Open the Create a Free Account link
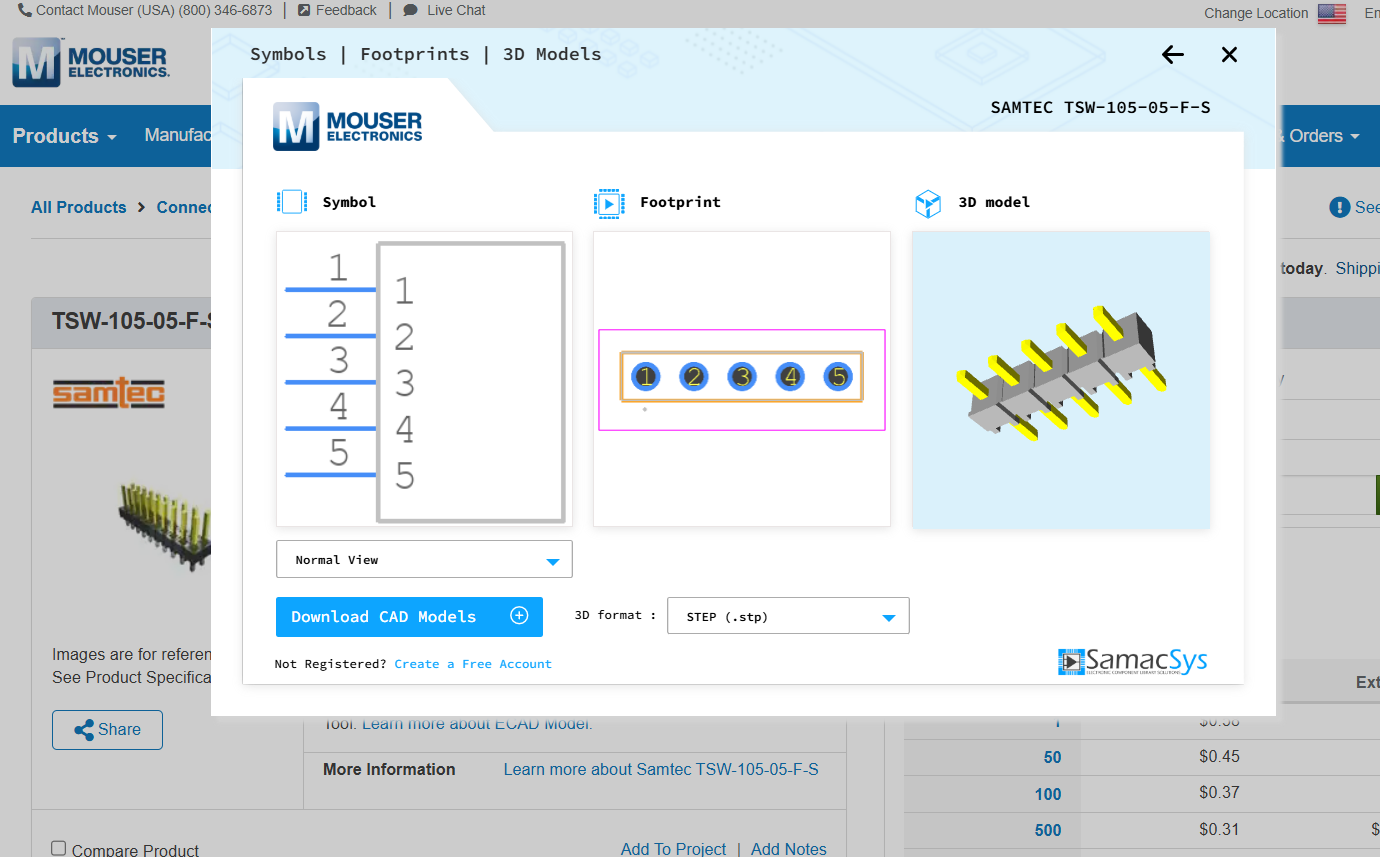1380x857 pixels. (472, 663)
